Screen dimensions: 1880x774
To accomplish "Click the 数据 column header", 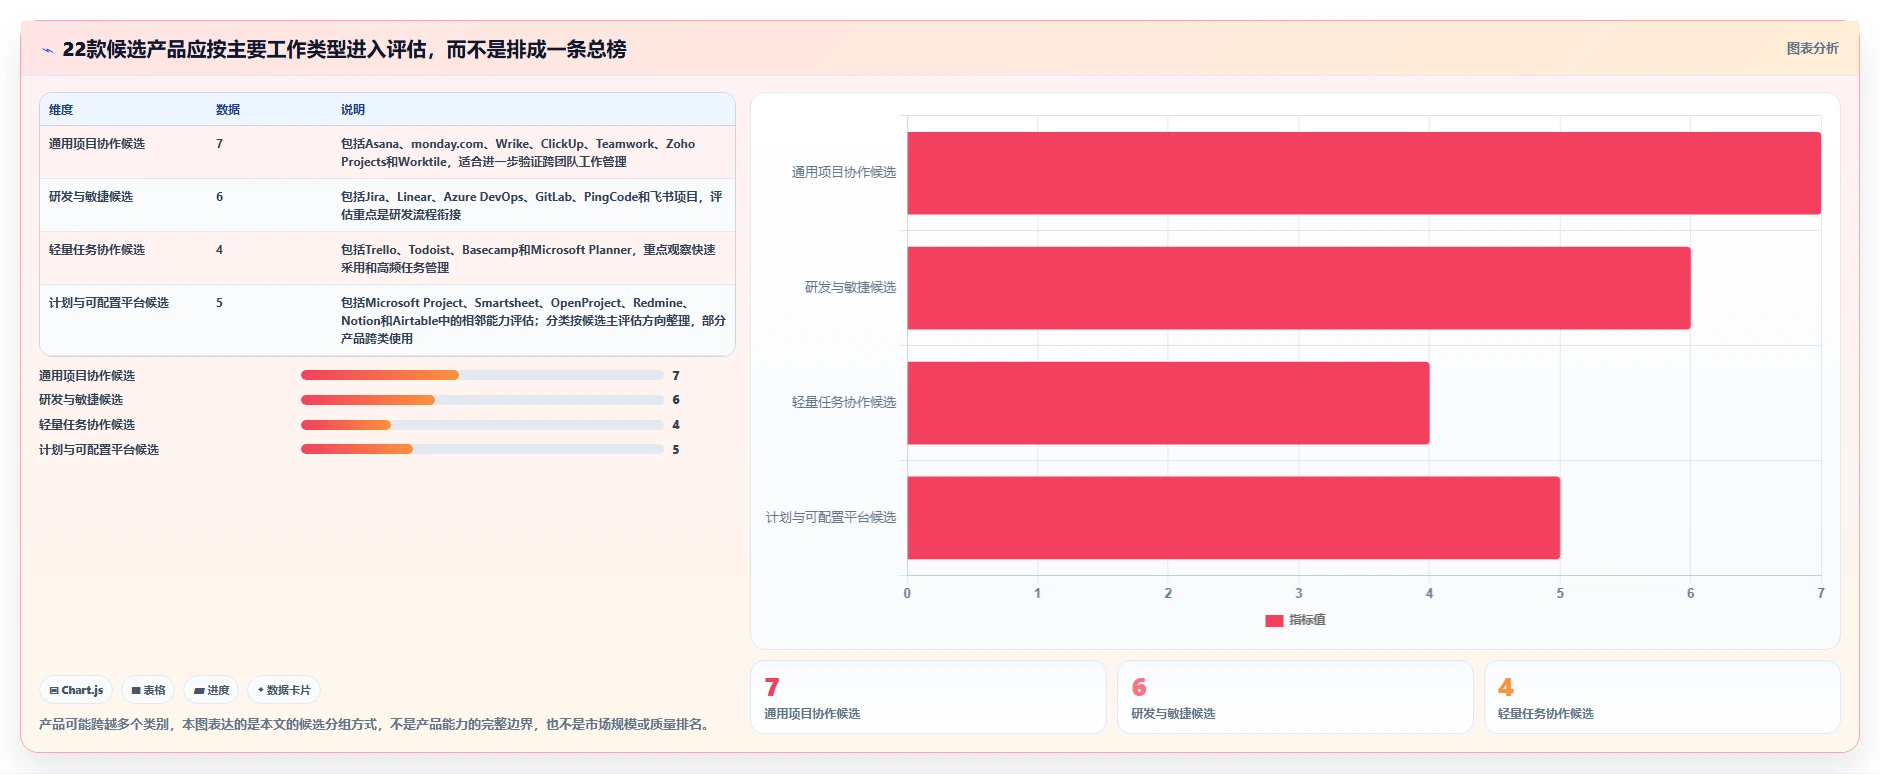I will [228, 110].
